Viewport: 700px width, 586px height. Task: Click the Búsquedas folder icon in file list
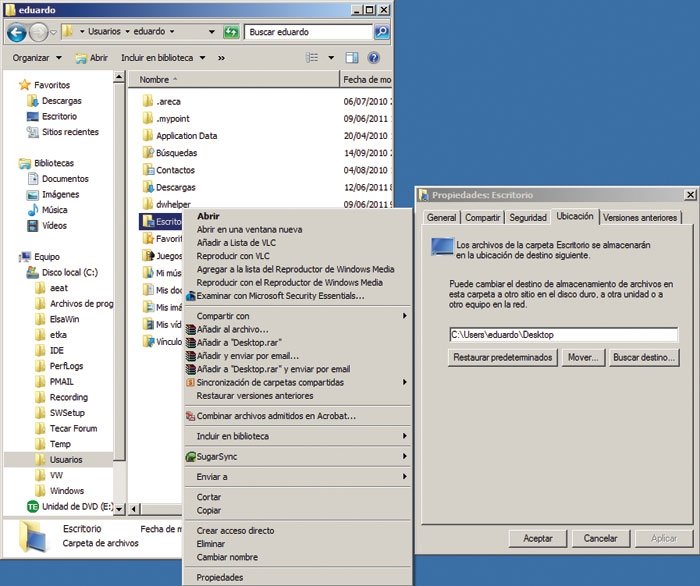tap(148, 153)
